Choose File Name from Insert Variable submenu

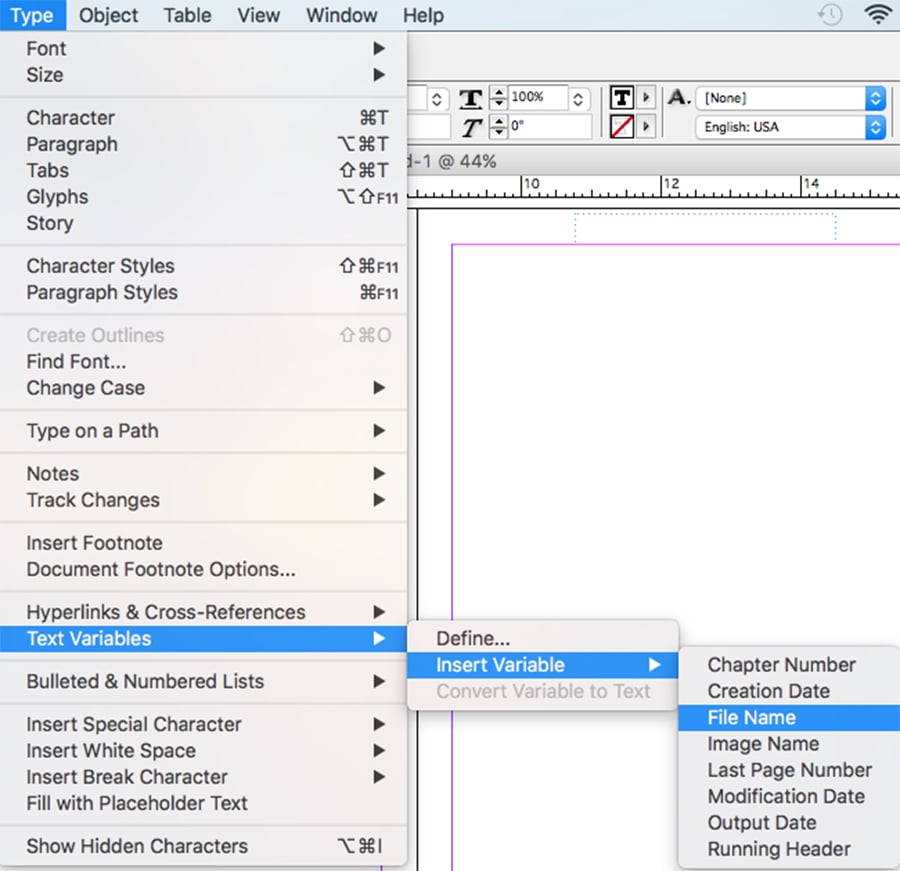751,718
